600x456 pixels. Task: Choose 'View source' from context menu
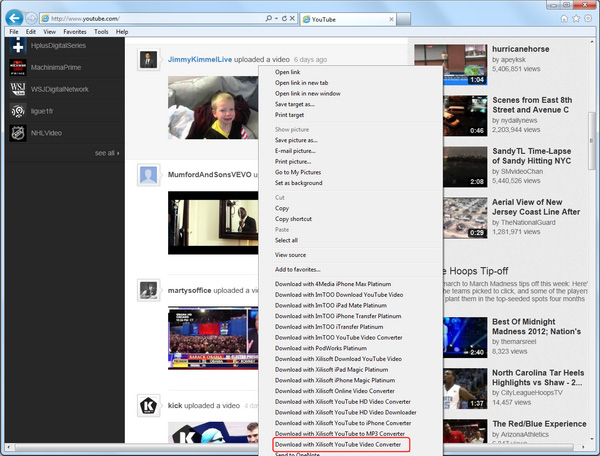point(290,255)
